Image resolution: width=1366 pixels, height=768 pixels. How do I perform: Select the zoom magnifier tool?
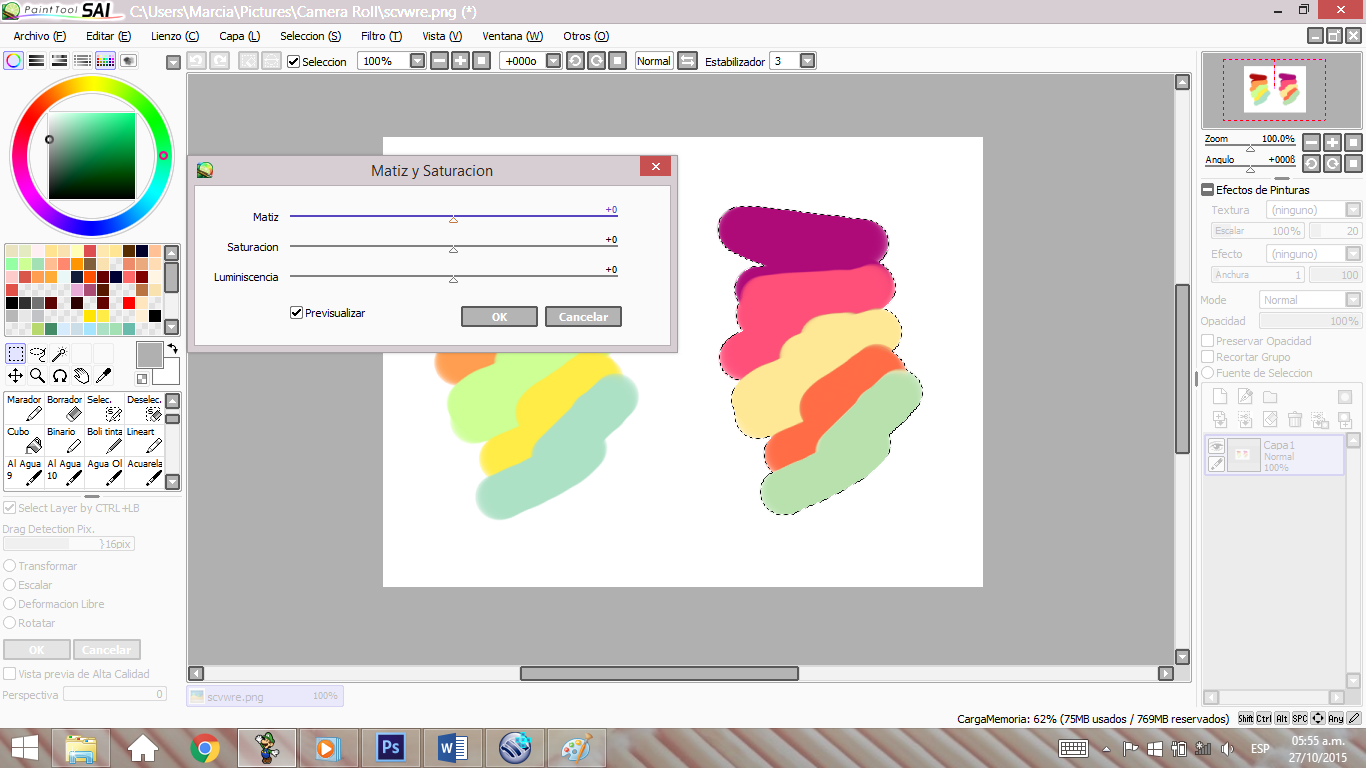click(x=38, y=376)
